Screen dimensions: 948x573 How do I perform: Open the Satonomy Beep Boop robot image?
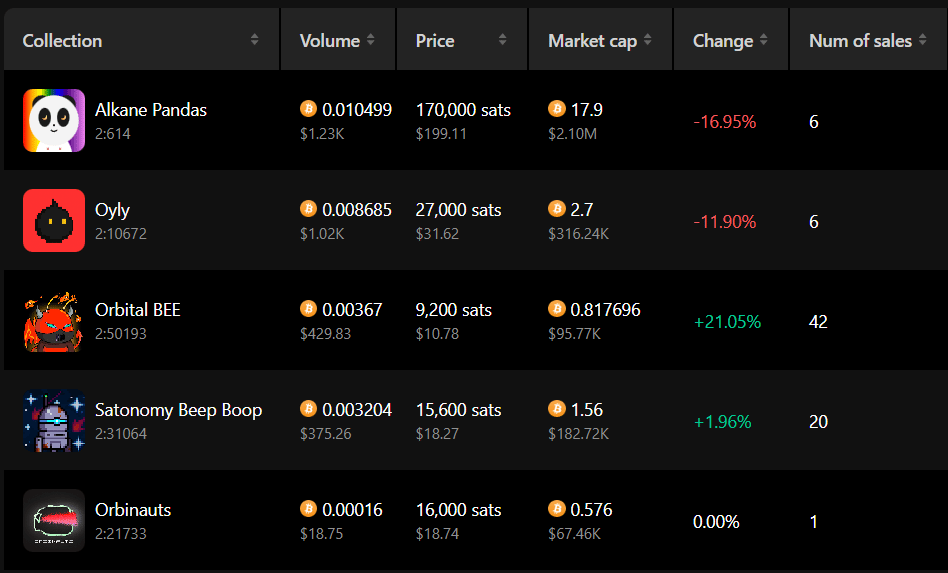point(54,421)
